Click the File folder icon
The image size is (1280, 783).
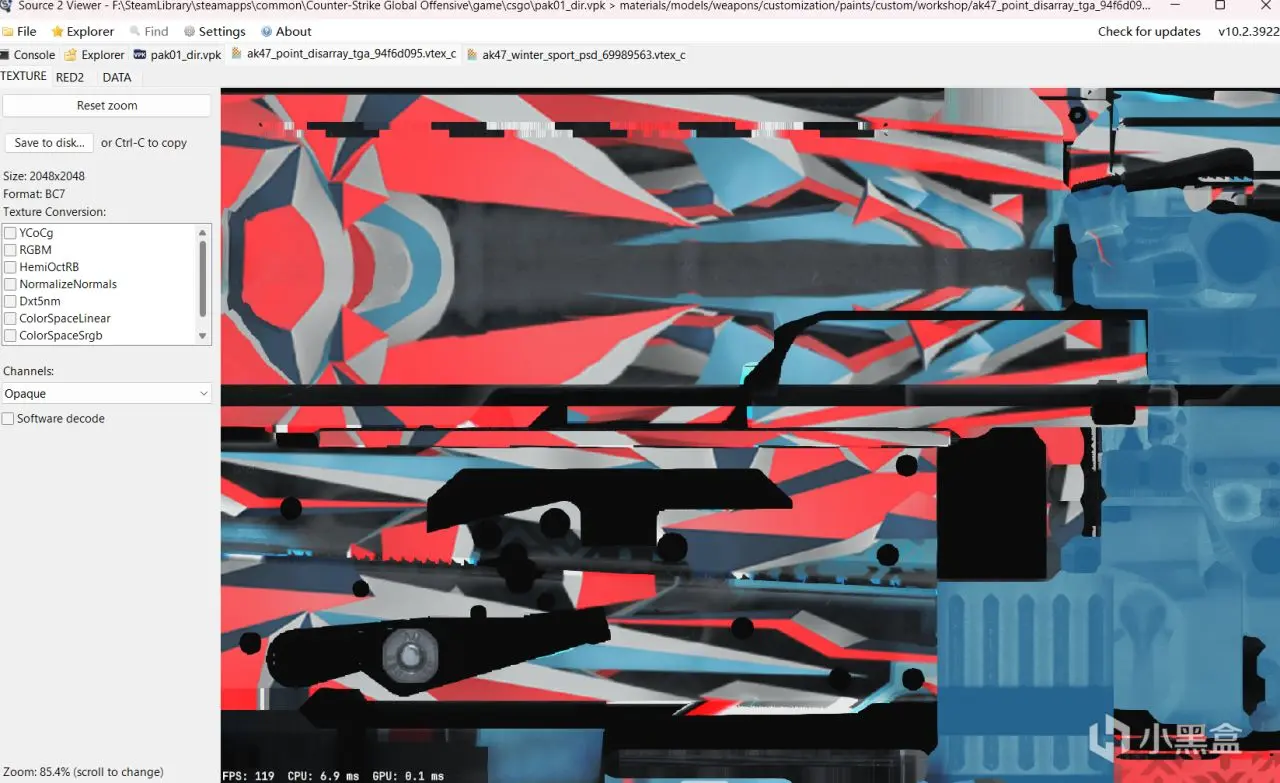[8, 32]
